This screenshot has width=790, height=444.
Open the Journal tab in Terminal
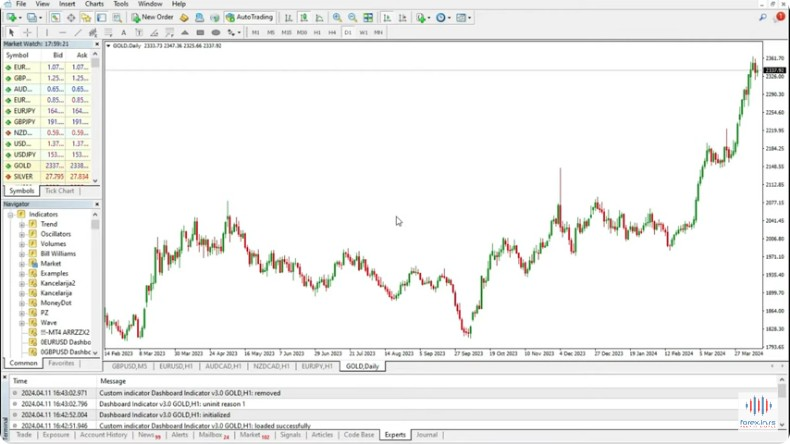click(x=427, y=434)
